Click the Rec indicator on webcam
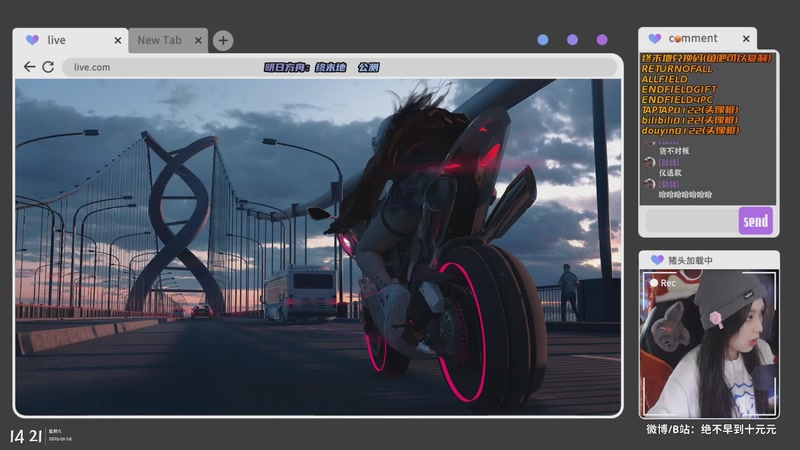Viewport: 800px width, 450px height. tap(663, 283)
